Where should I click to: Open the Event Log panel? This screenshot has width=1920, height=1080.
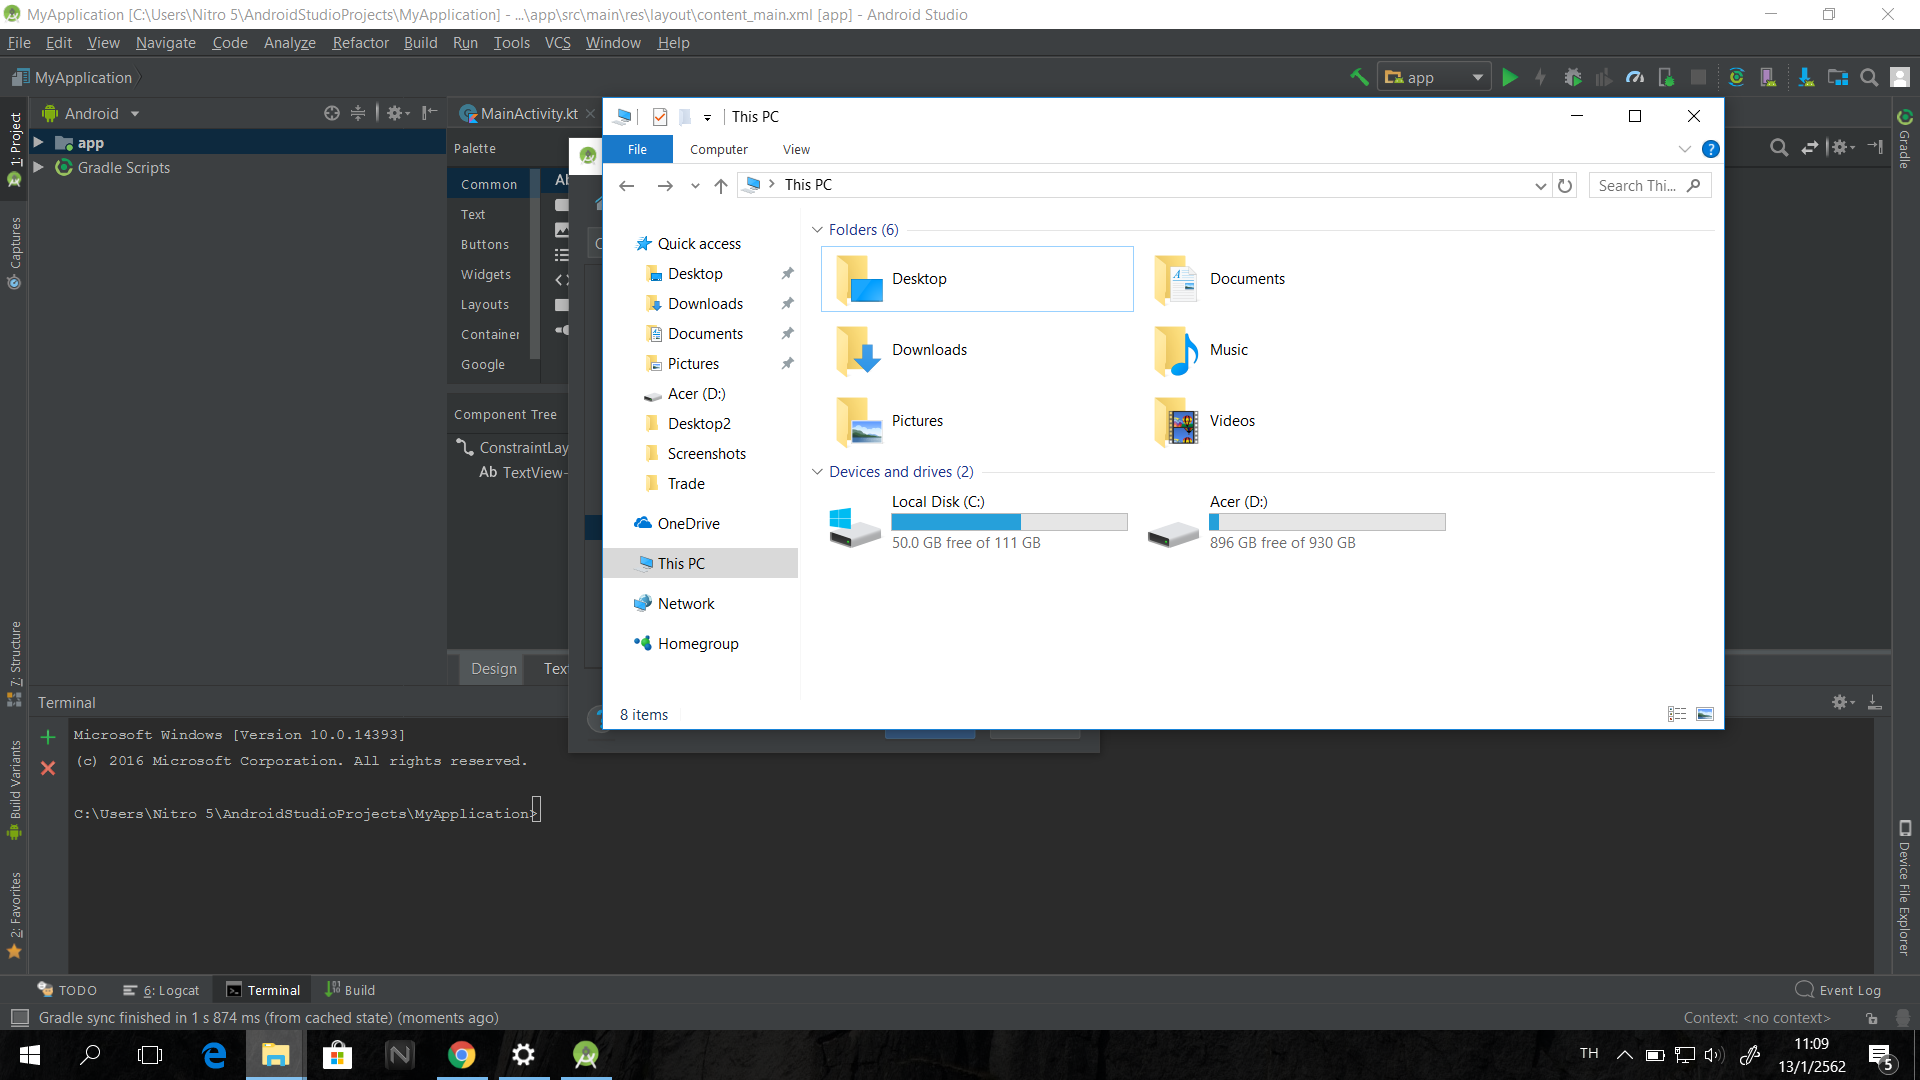point(1838,990)
